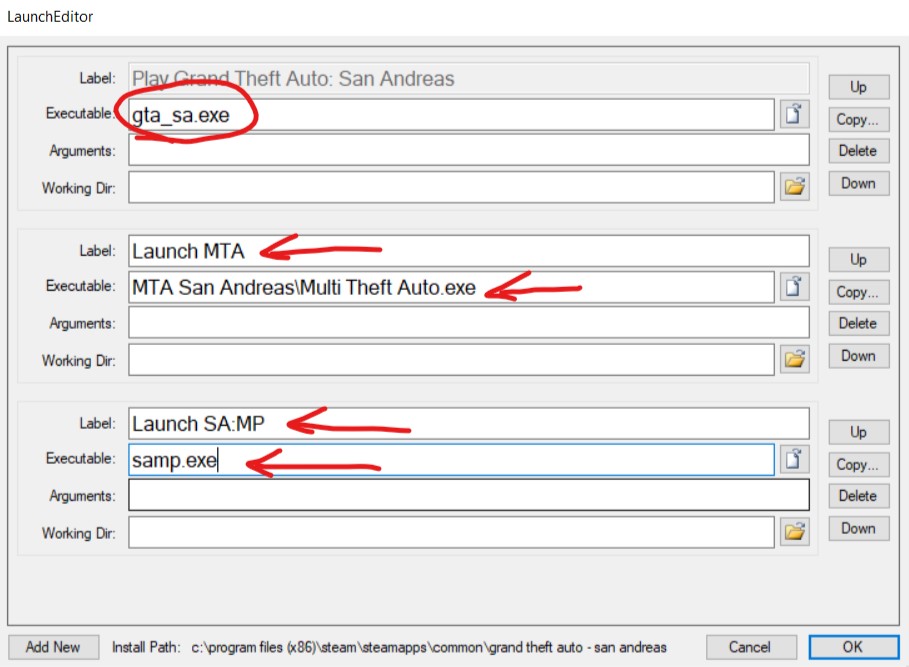Browse executable file for gta_sa.exe entry
The width and height of the screenshot is (909, 667).
(794, 114)
